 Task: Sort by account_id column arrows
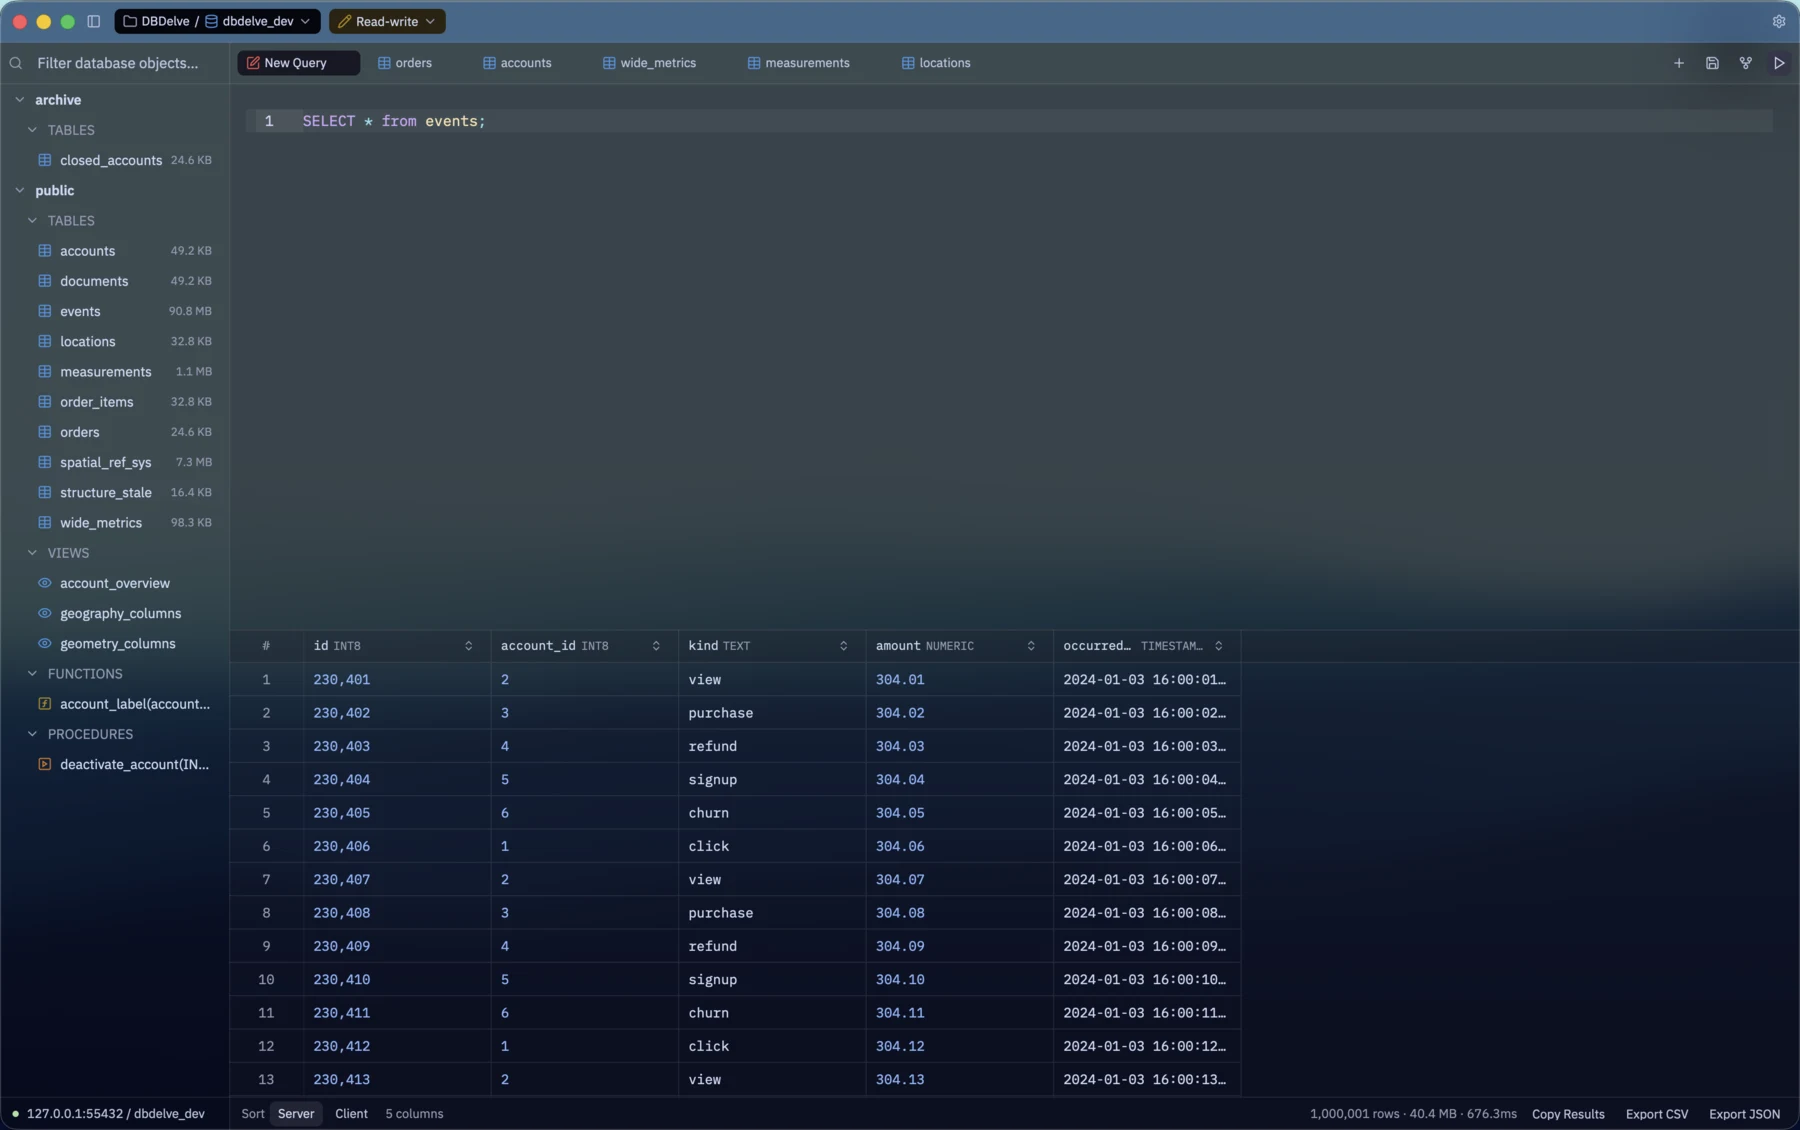pos(656,646)
